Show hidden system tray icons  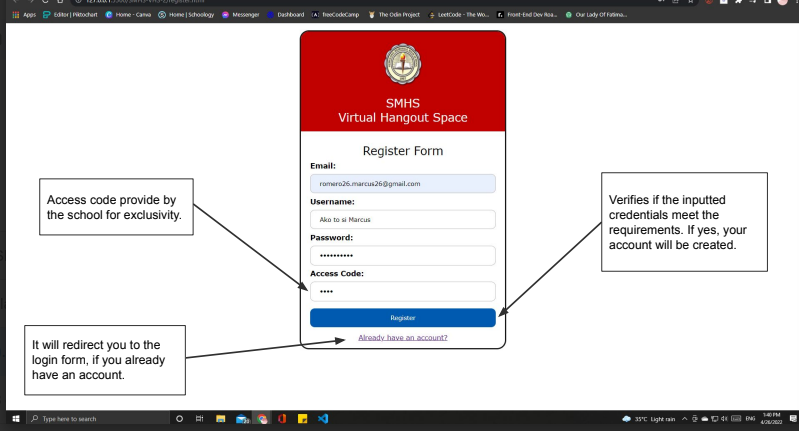pyautogui.click(x=657, y=419)
